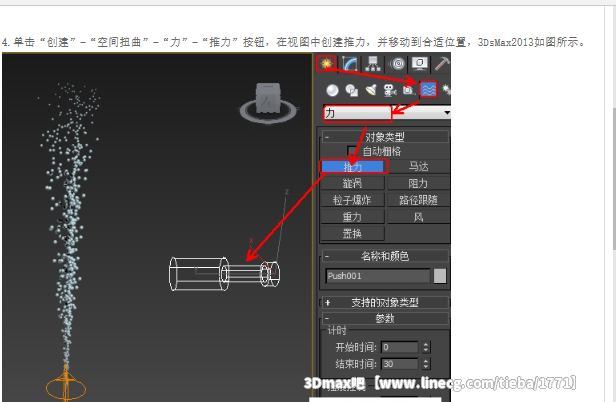This screenshot has width=616, height=402.
Task: Click the 置换 button
Action: tap(353, 233)
